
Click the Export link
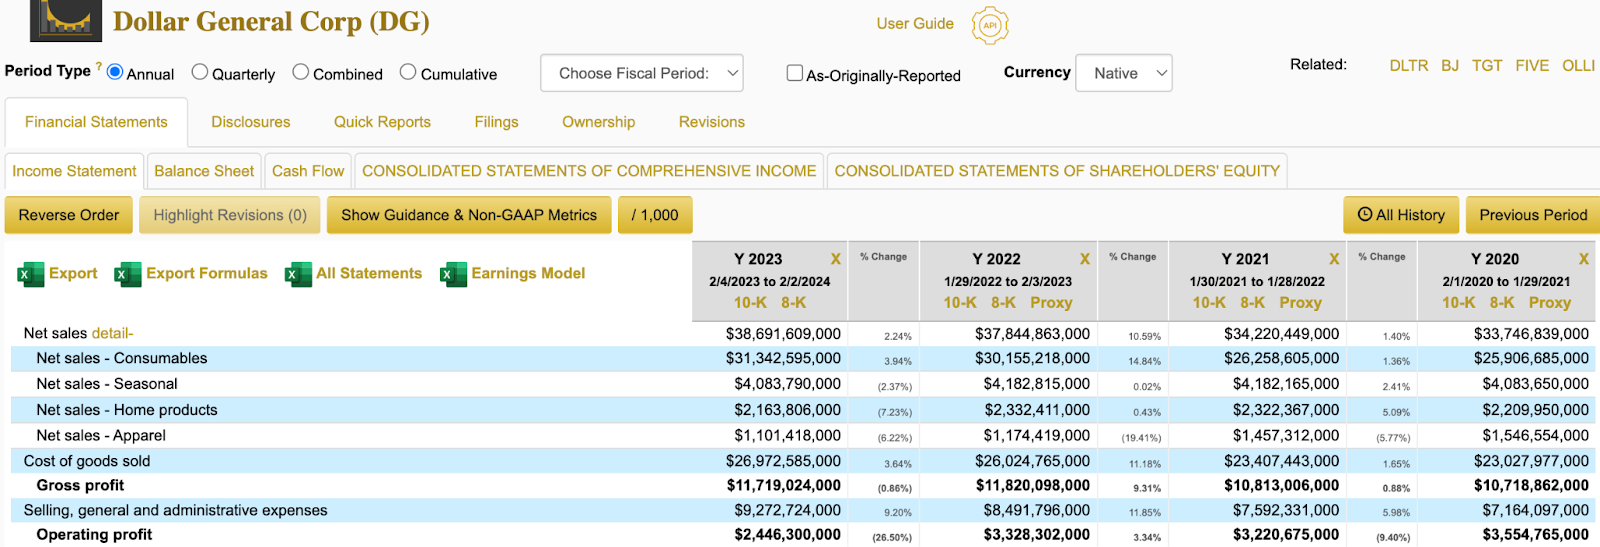click(x=73, y=274)
